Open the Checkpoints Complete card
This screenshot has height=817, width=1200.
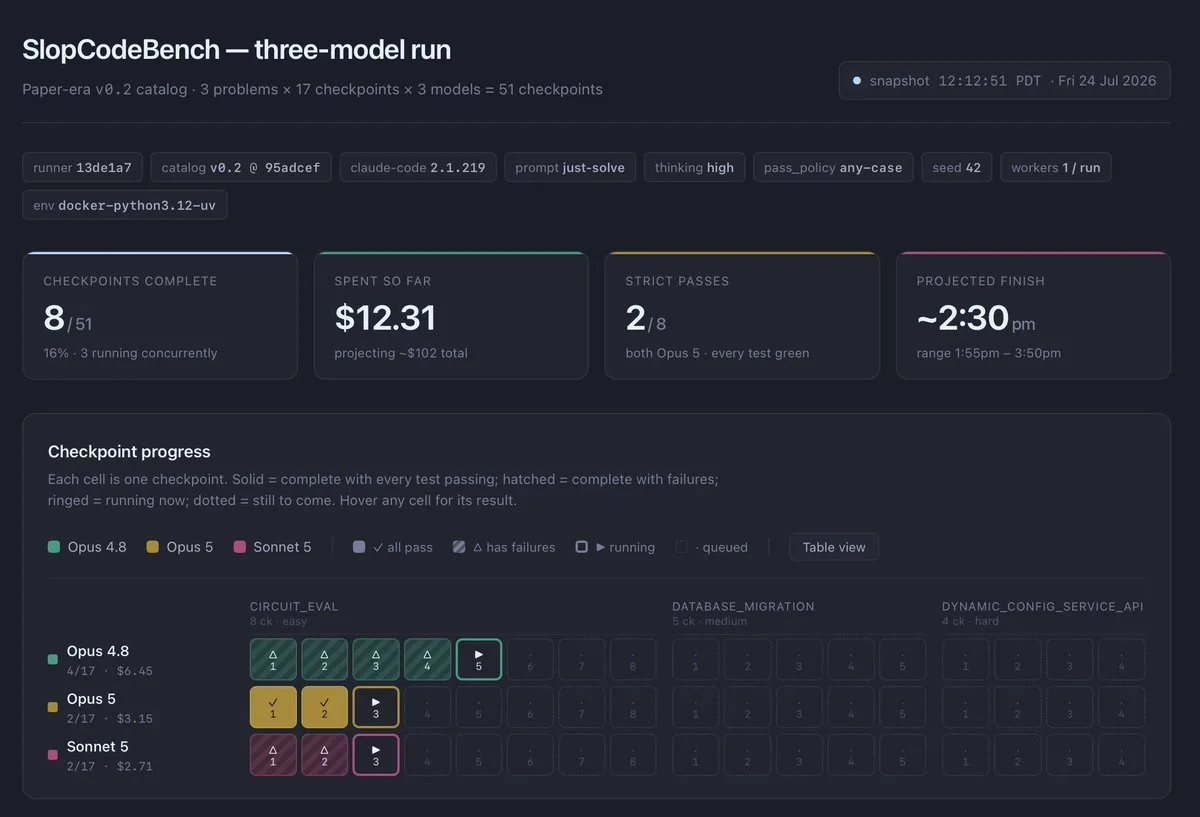(160, 316)
